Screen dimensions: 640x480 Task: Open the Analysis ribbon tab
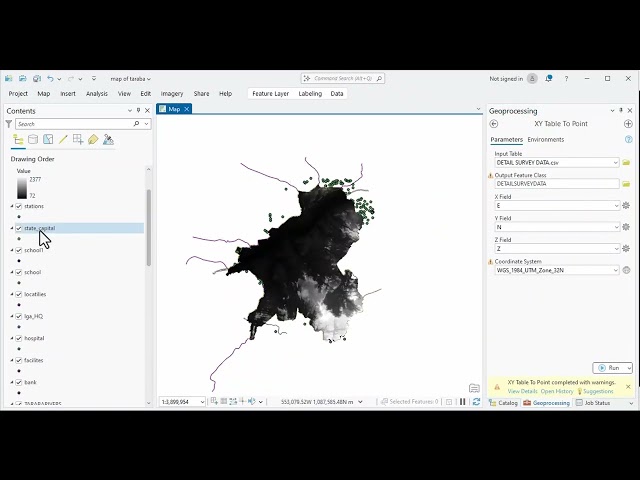coord(97,93)
